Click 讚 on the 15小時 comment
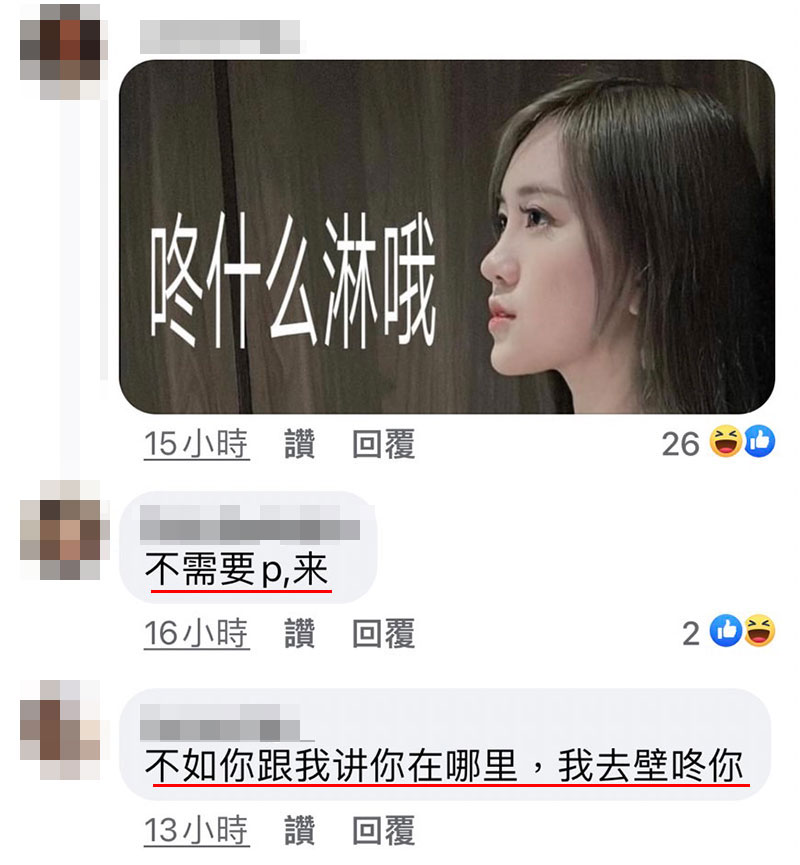The image size is (800, 865). point(300,444)
